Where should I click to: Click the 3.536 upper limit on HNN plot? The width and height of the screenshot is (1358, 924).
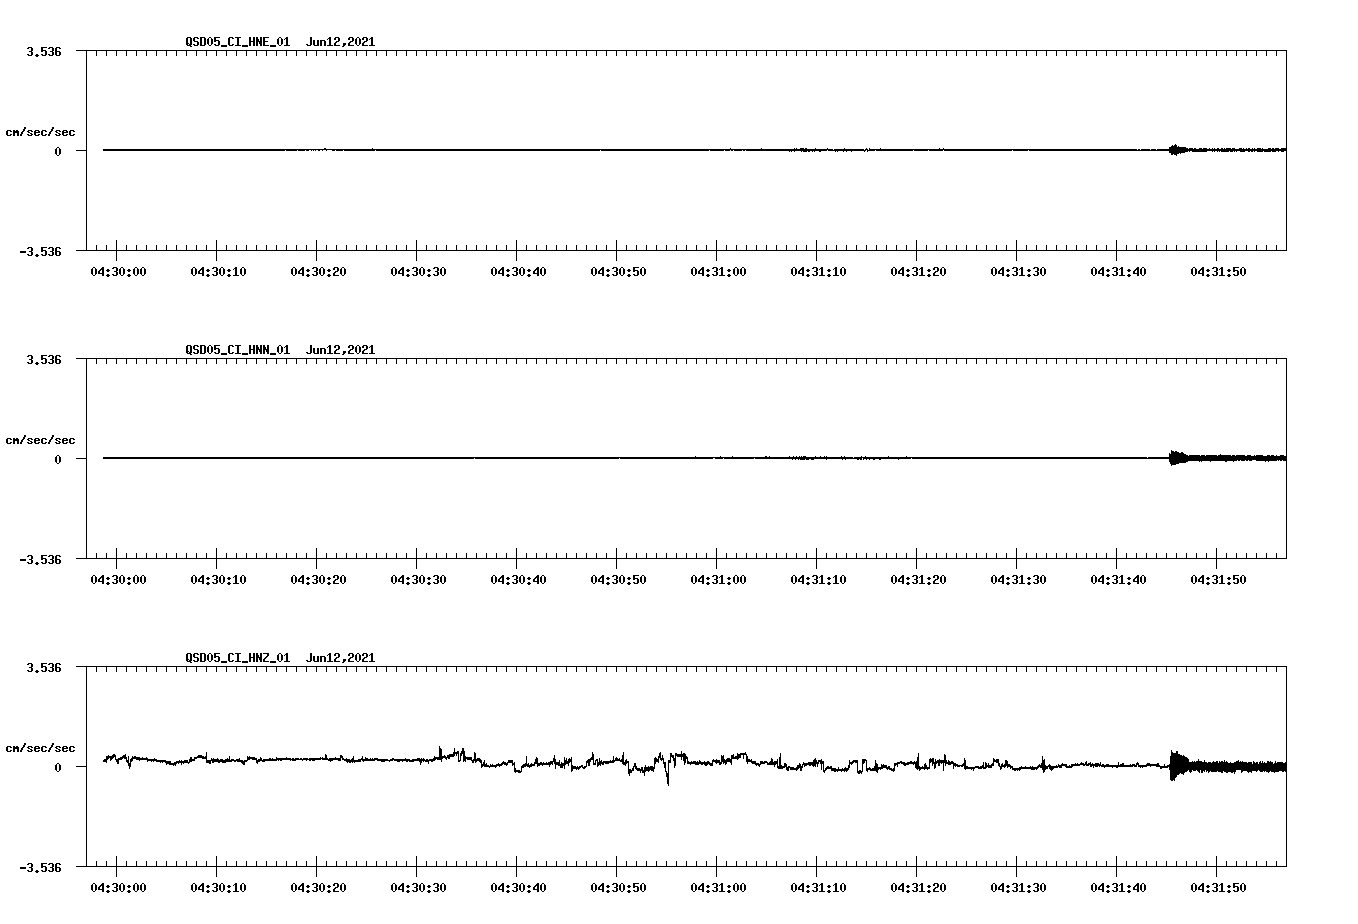[44, 359]
